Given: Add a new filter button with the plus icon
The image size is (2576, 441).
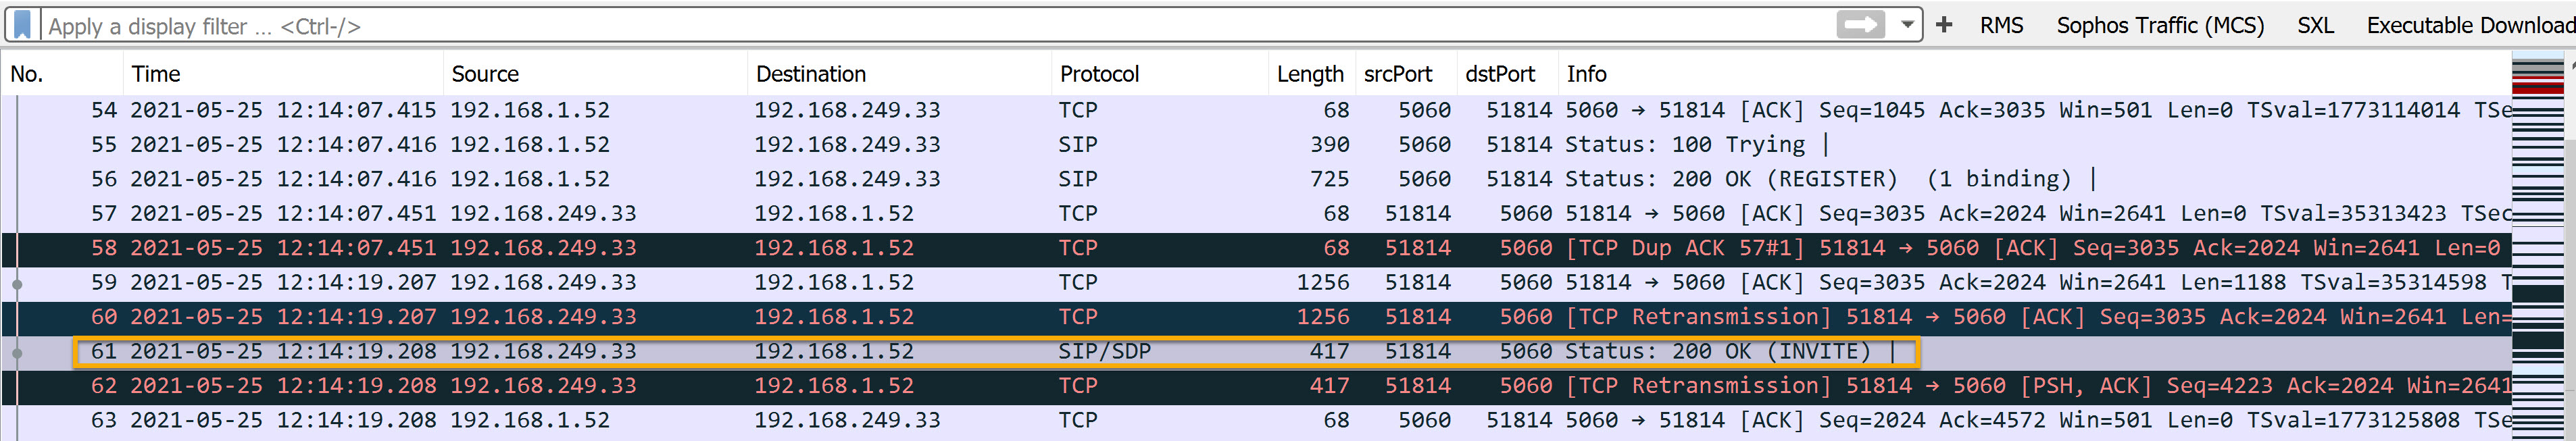Looking at the screenshot, I should [1944, 24].
